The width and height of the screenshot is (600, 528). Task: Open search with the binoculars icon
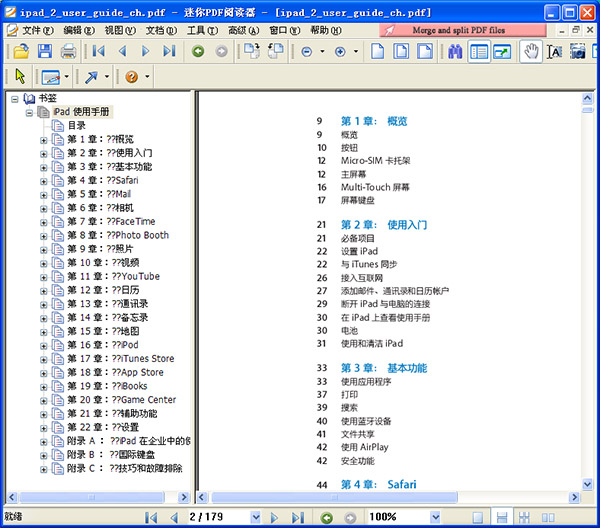[x=455, y=51]
